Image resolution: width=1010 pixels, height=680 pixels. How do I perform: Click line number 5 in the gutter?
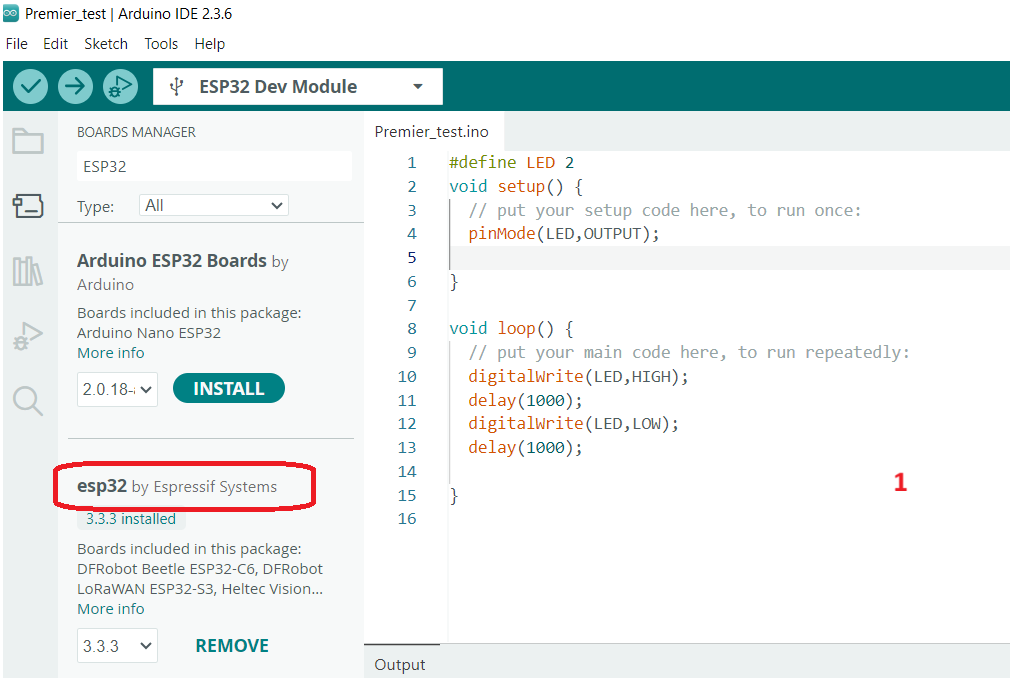coord(412,258)
